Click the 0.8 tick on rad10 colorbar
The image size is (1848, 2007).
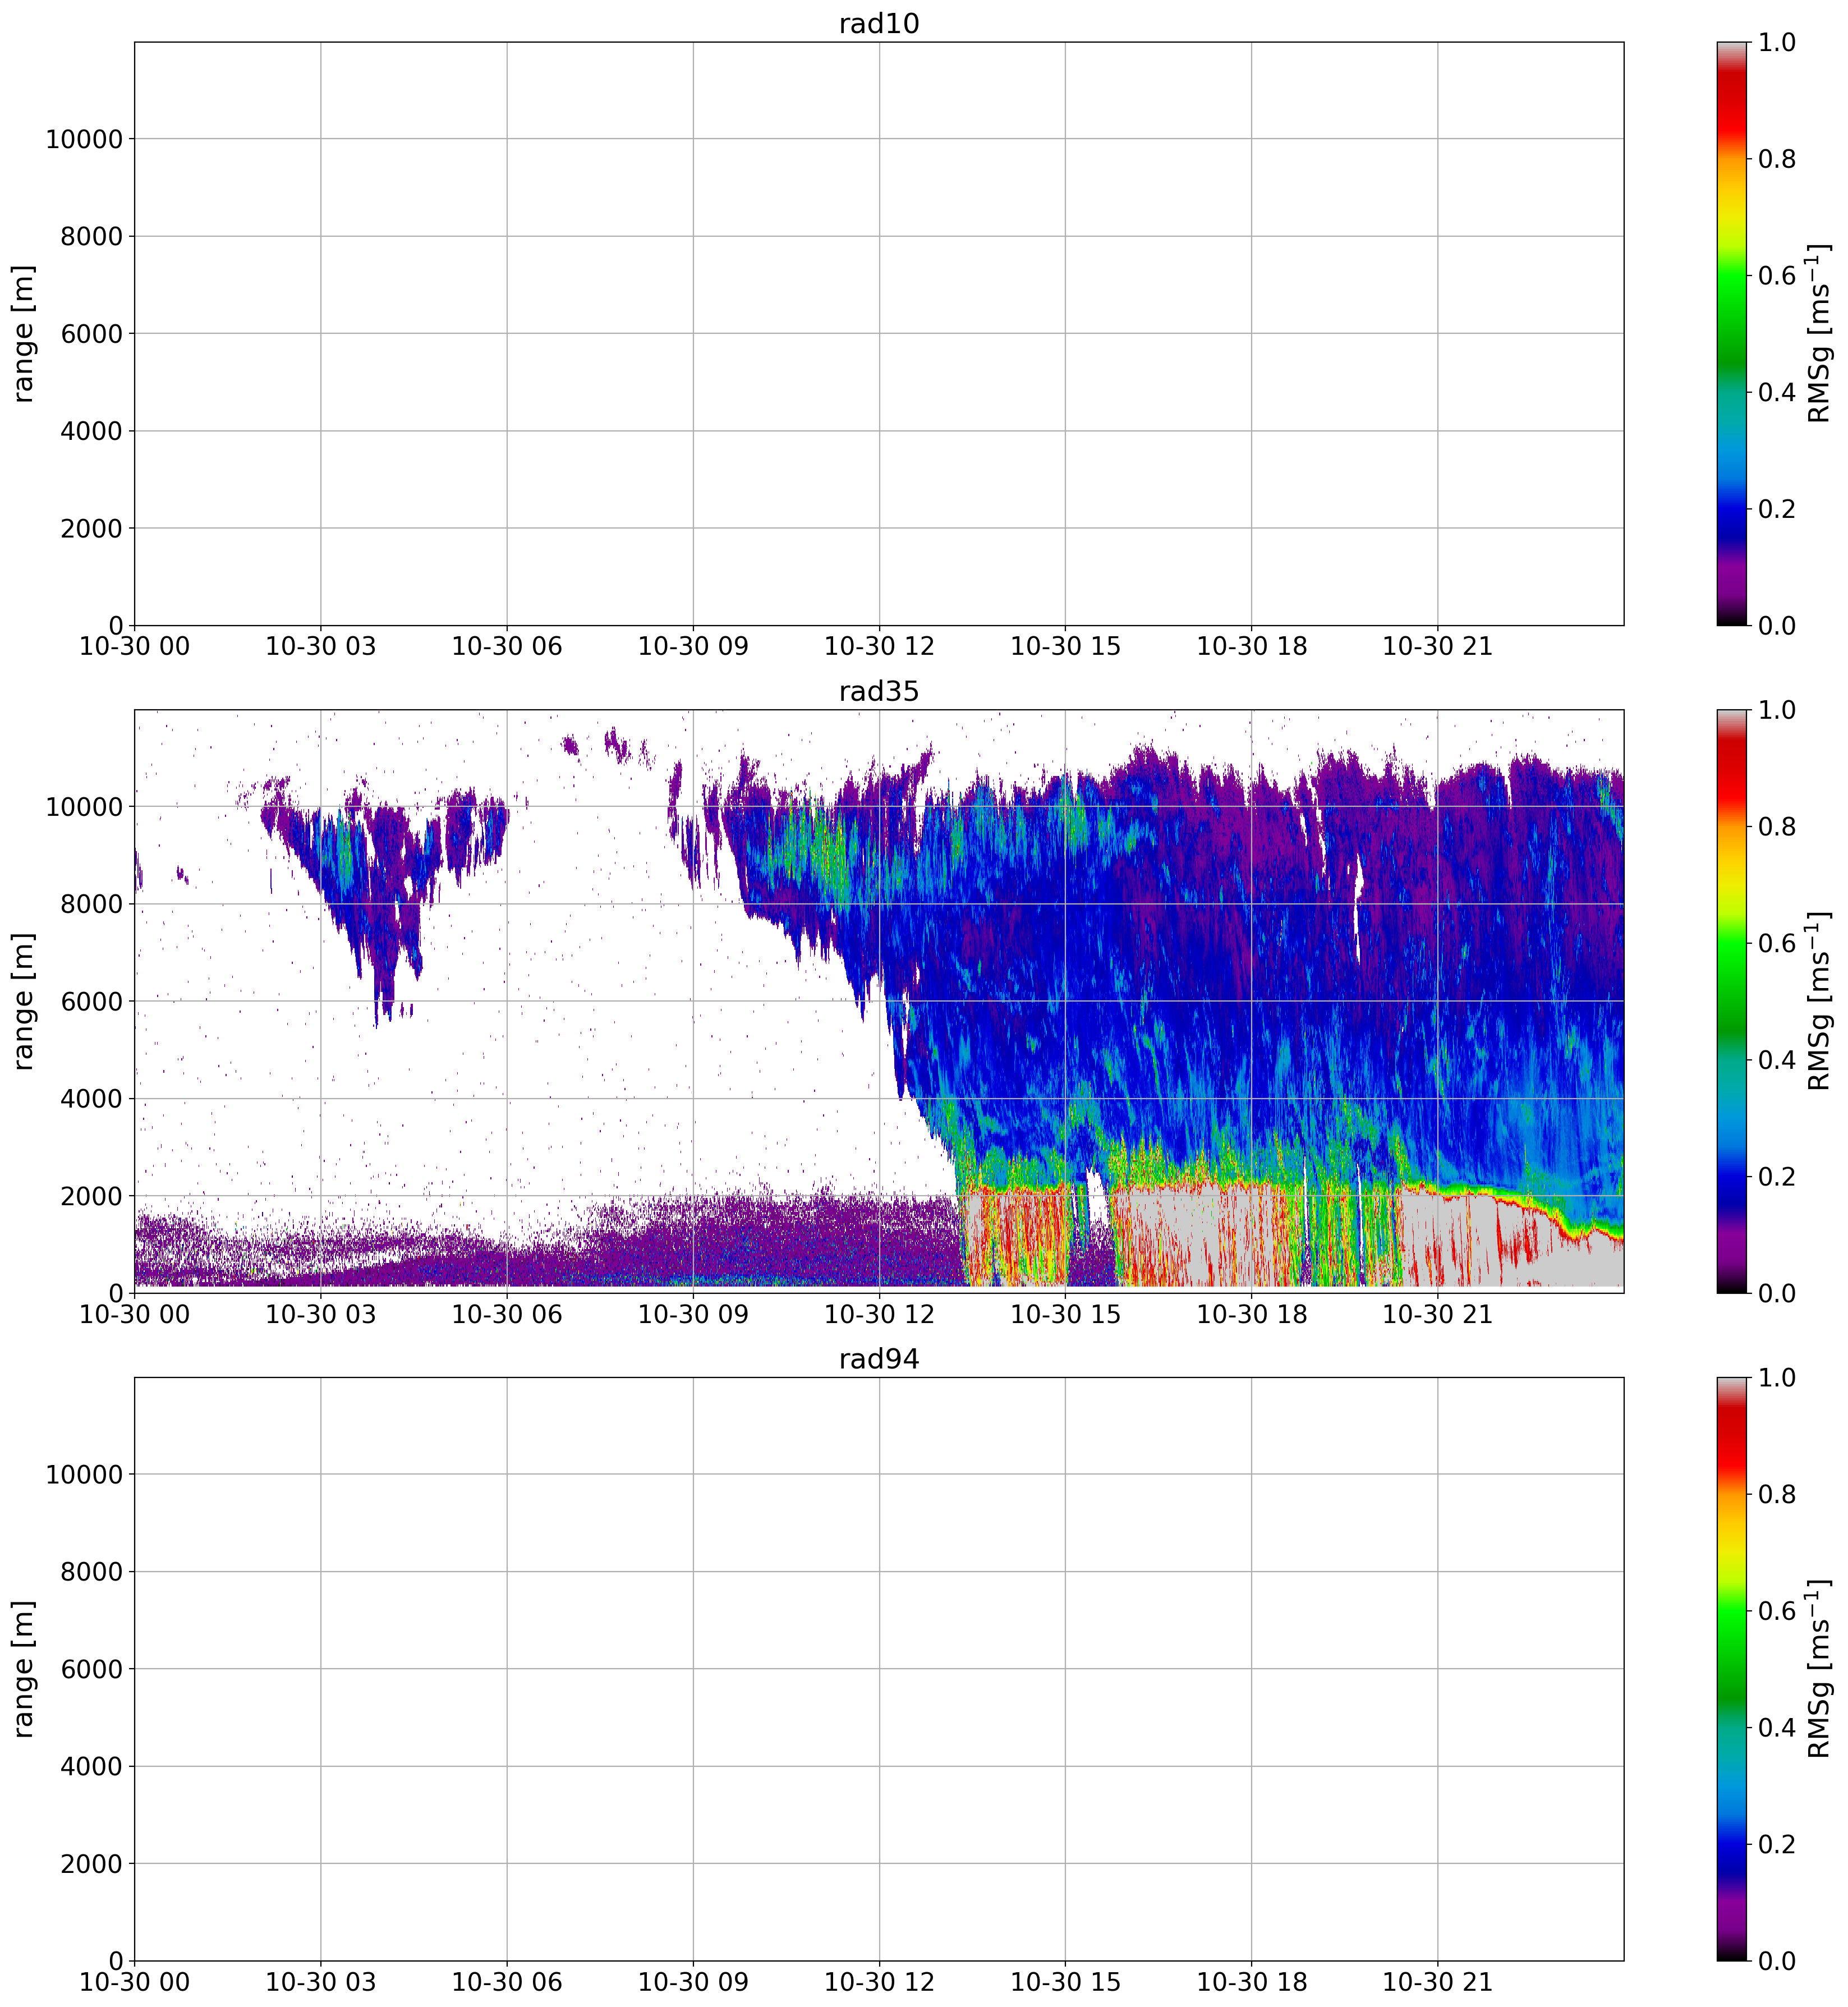pyautogui.click(x=1777, y=159)
